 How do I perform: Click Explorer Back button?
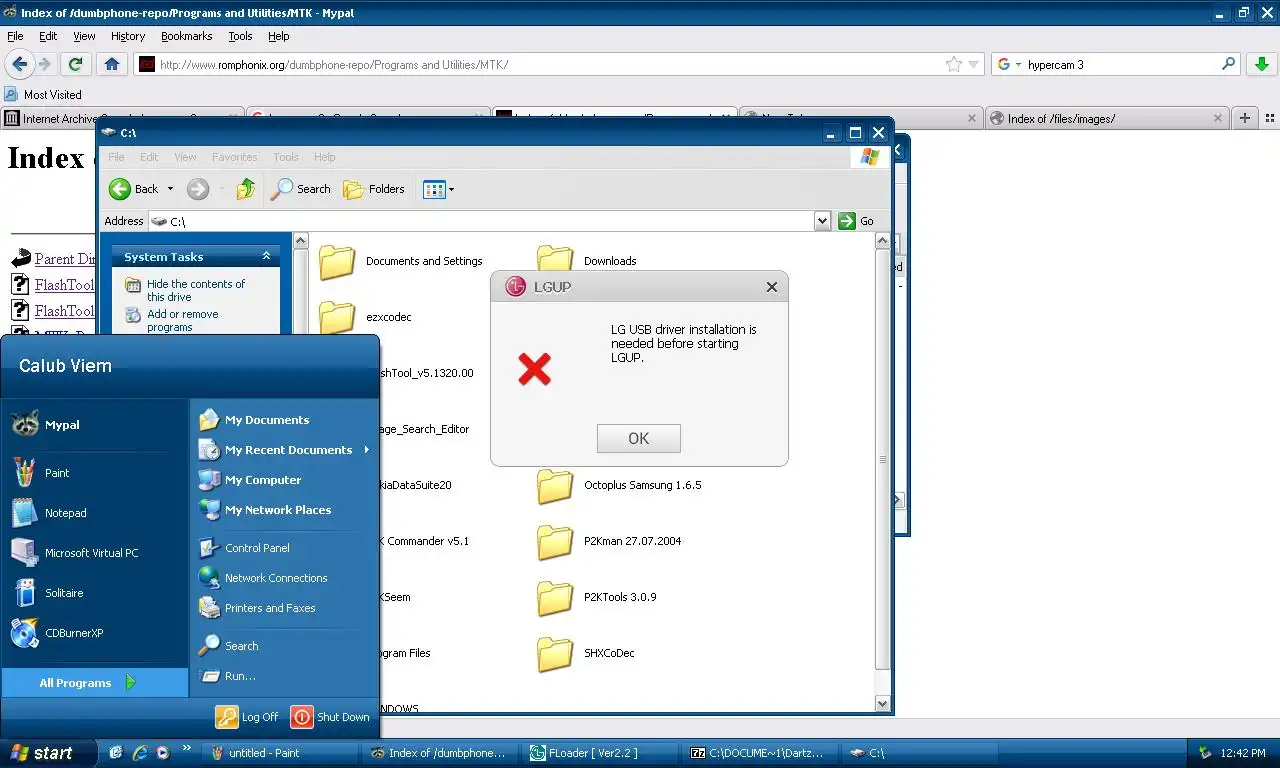[134, 189]
